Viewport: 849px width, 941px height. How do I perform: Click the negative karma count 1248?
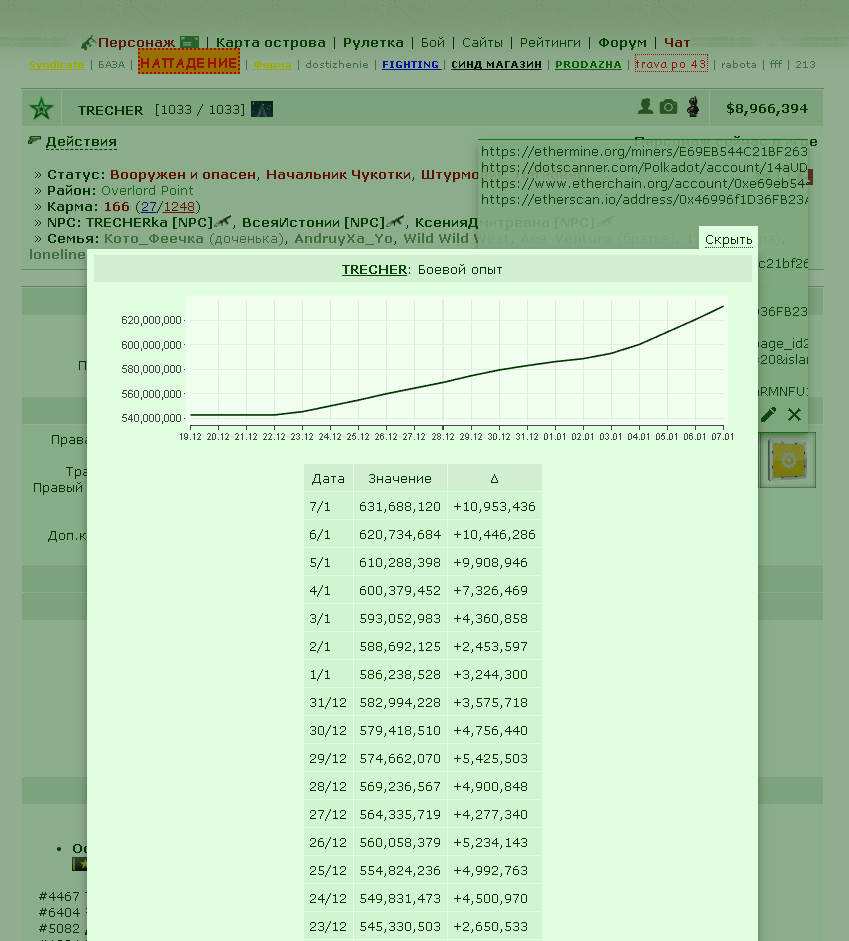[179, 206]
